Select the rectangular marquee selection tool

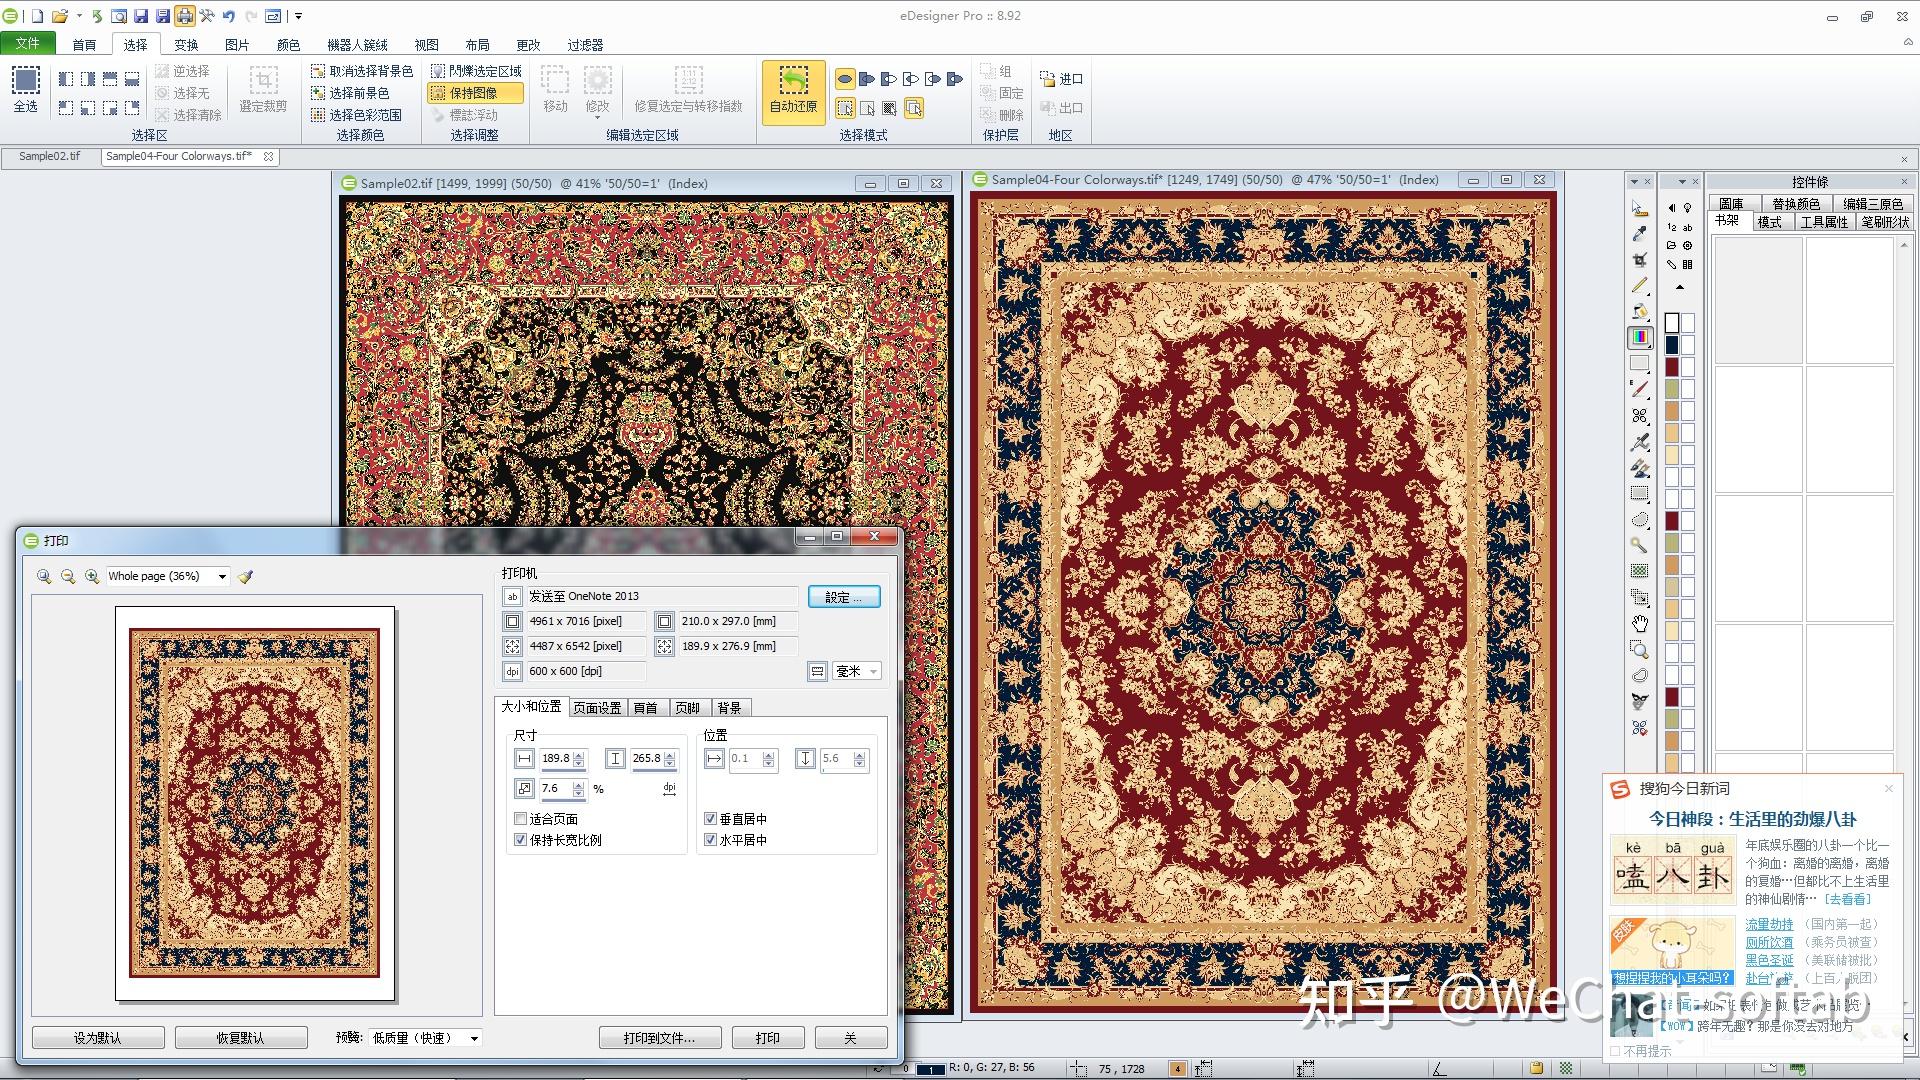1640,493
